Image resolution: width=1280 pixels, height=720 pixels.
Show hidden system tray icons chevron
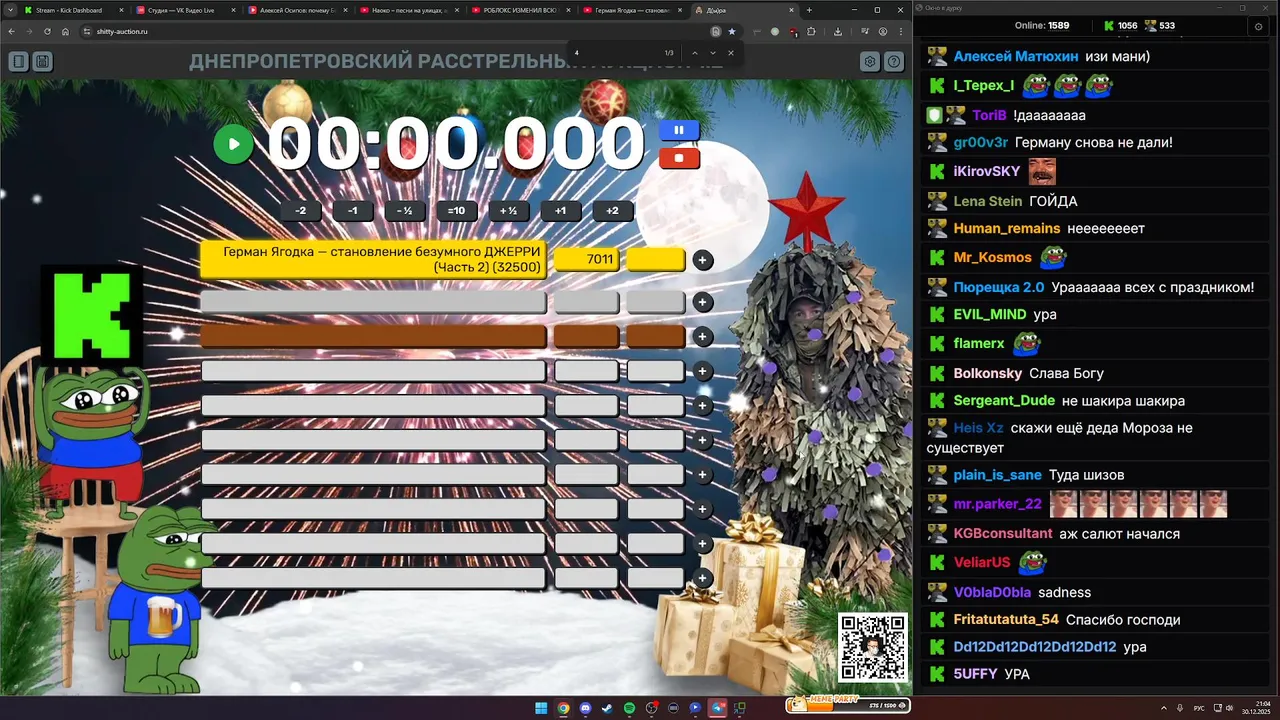coord(1164,708)
